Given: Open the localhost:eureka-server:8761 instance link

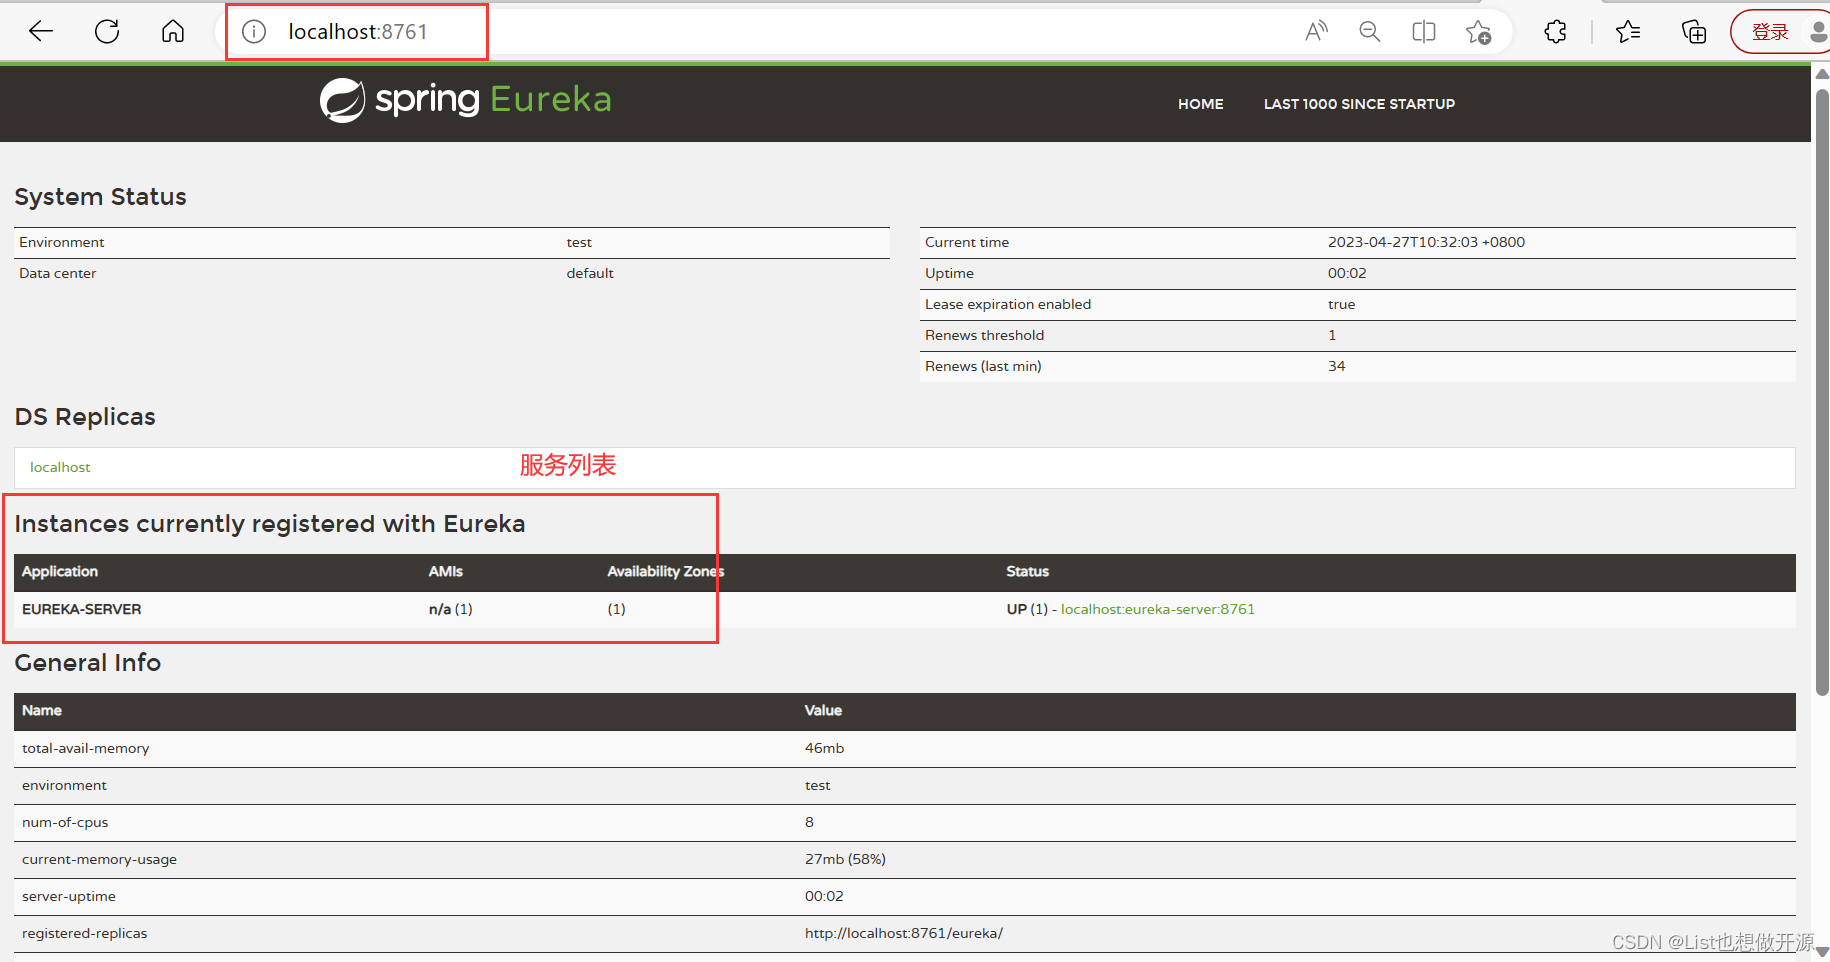Looking at the screenshot, I should 1157,608.
